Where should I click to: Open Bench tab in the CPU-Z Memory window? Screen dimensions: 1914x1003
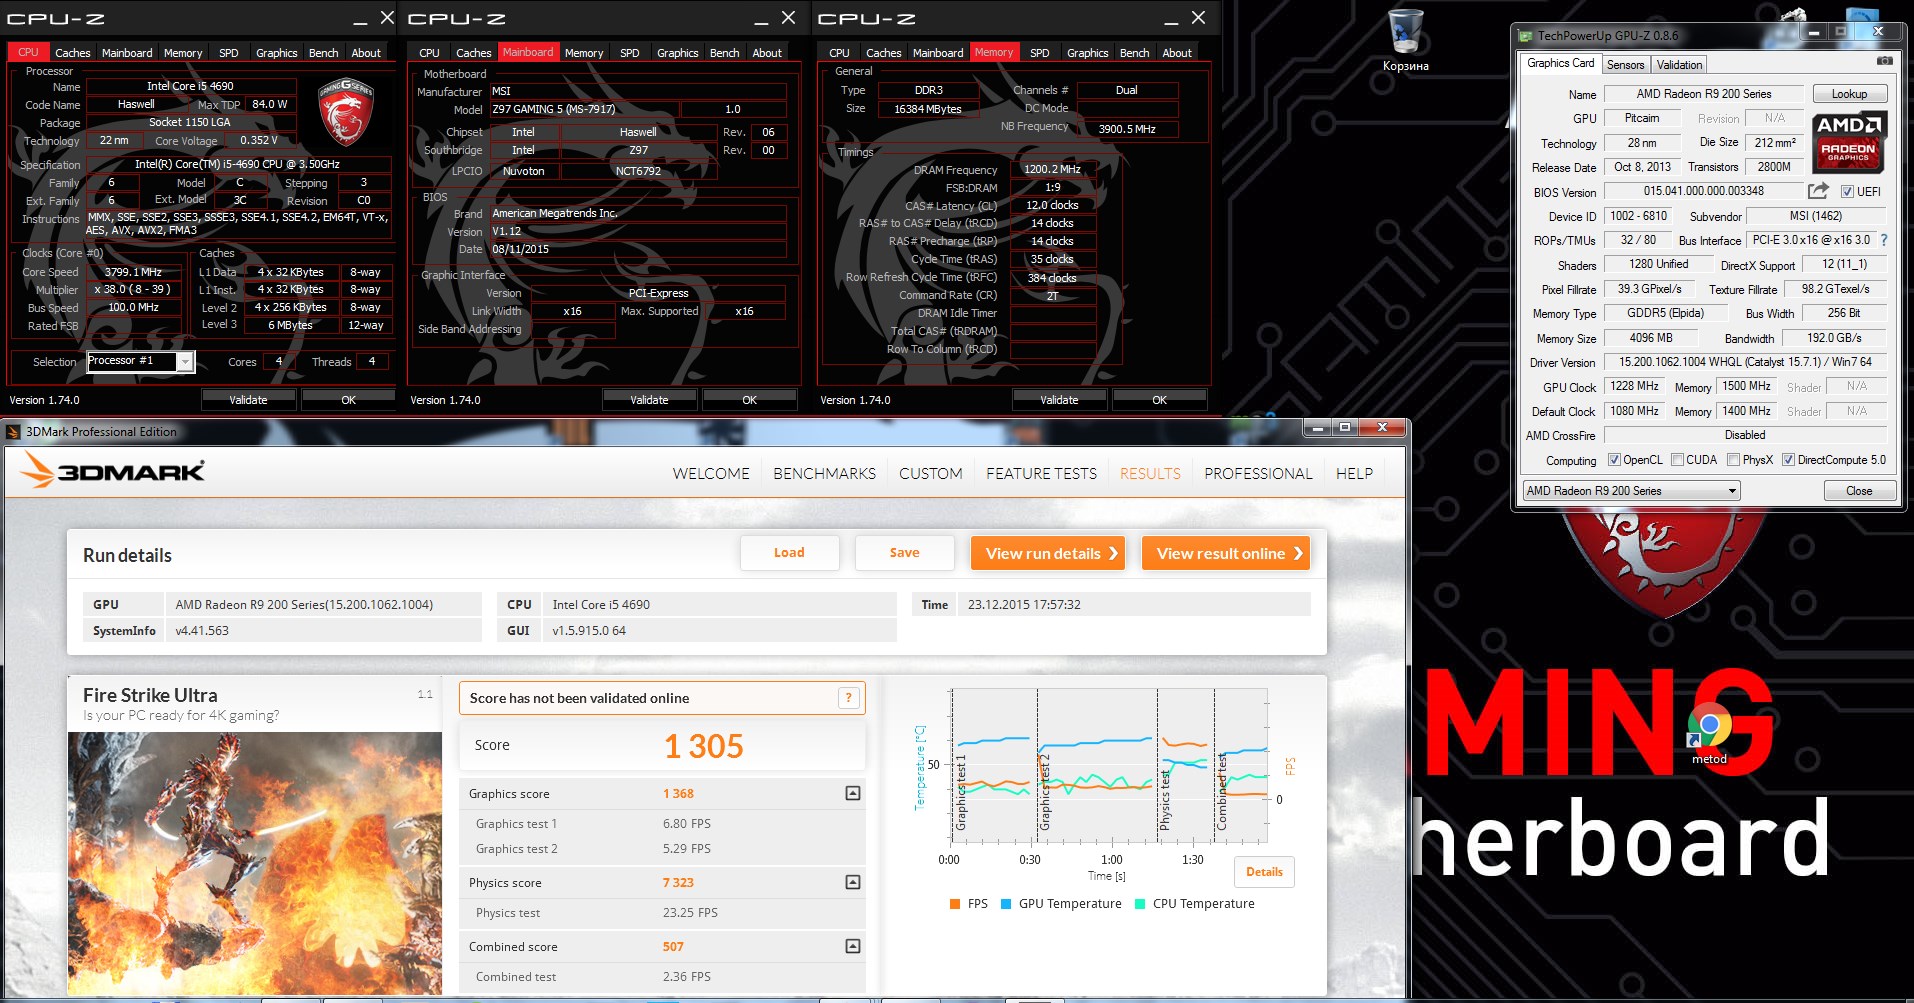1134,53
